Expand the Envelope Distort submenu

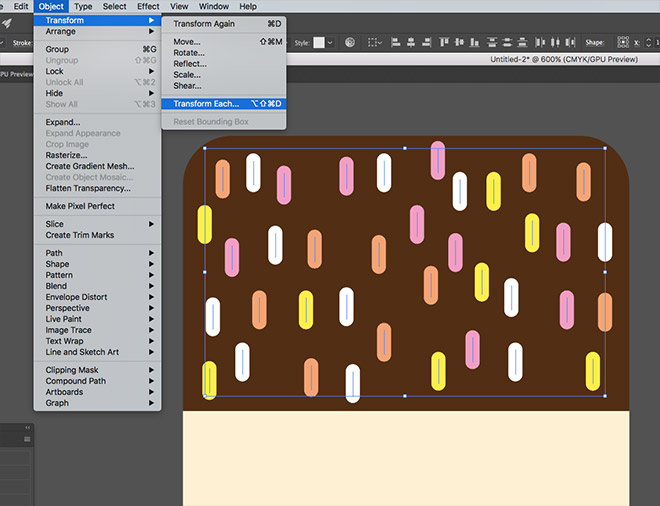(97, 297)
